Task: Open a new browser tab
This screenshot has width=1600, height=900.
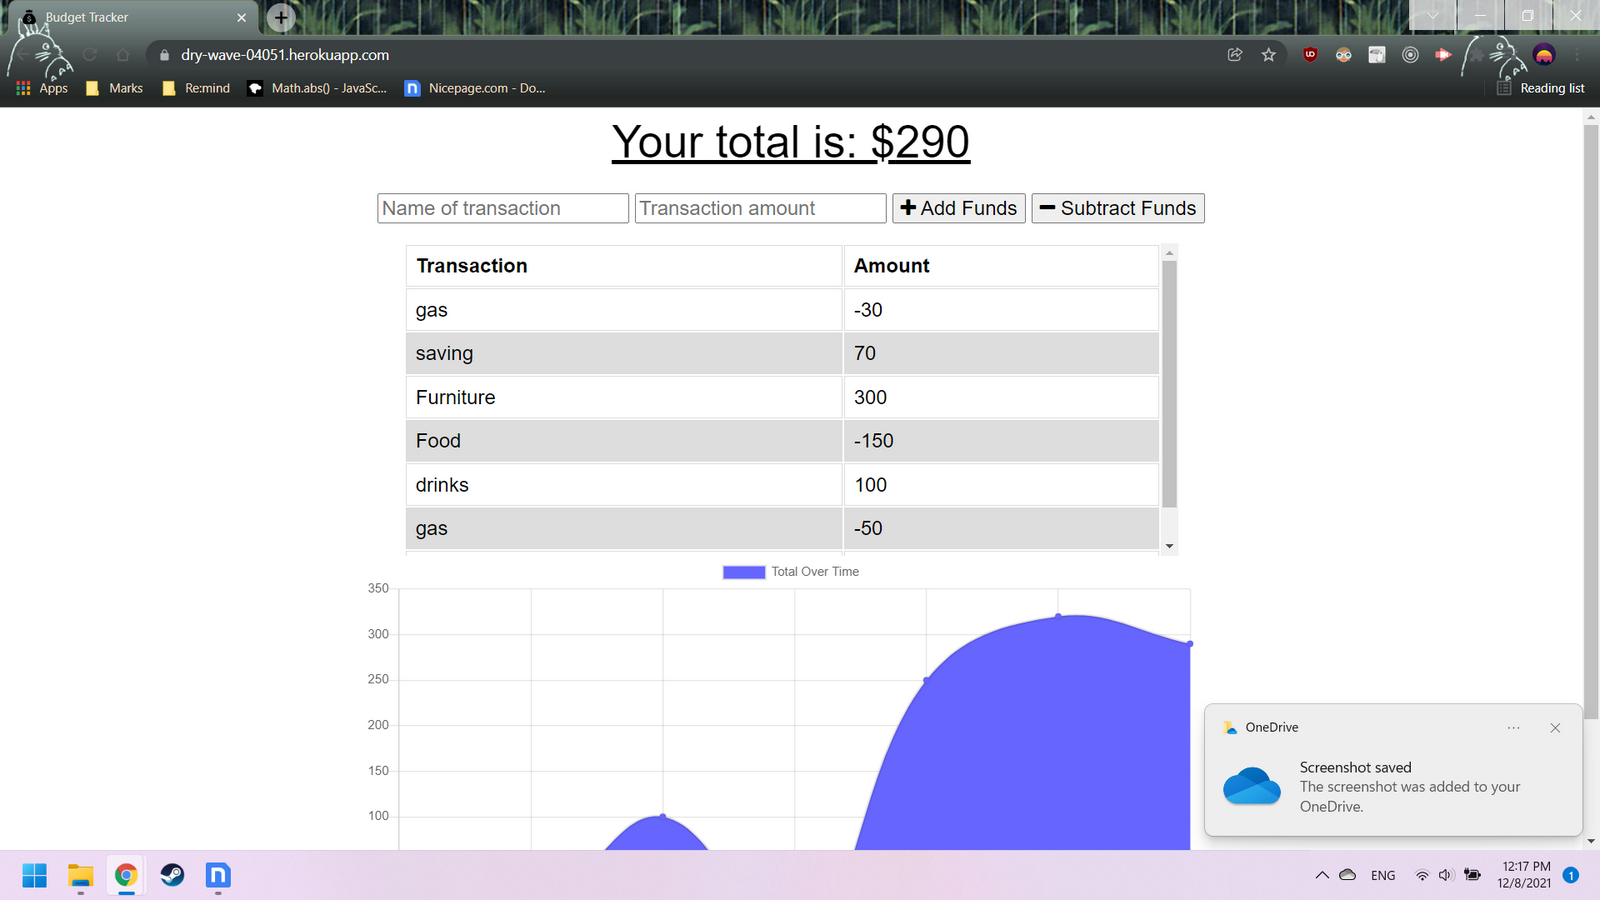Action: tap(281, 17)
